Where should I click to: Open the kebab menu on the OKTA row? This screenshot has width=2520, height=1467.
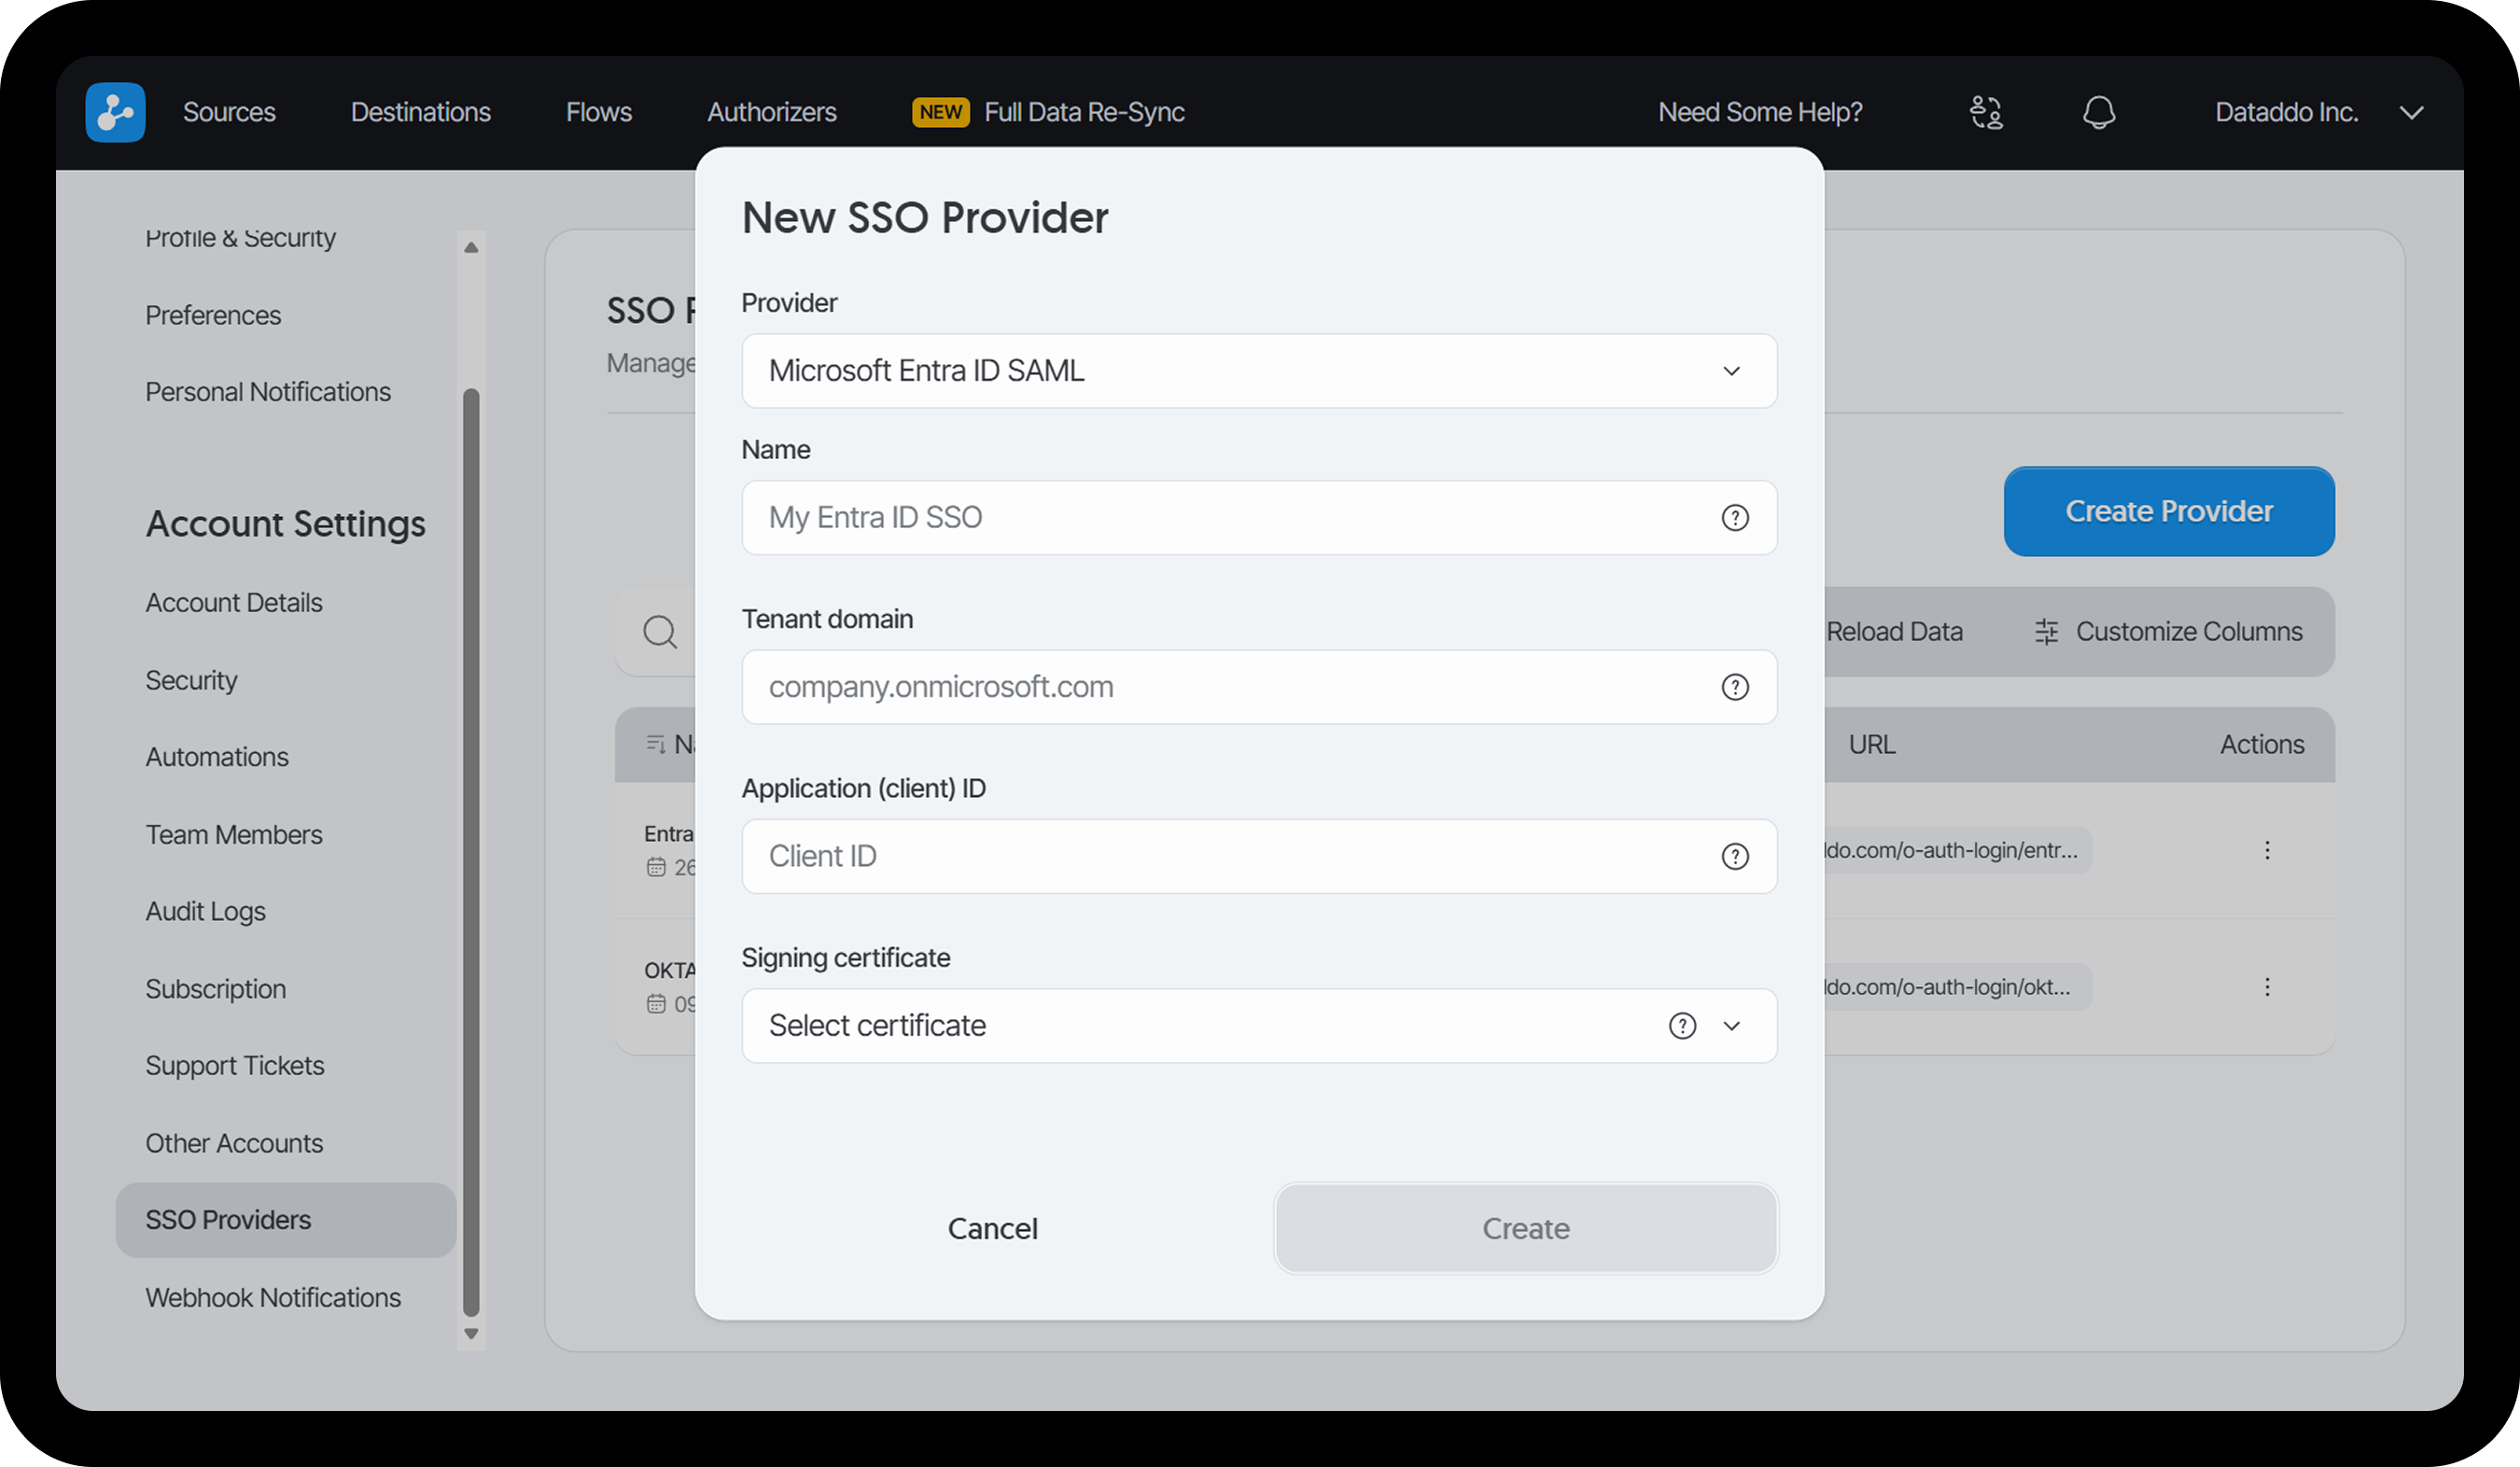(2268, 987)
